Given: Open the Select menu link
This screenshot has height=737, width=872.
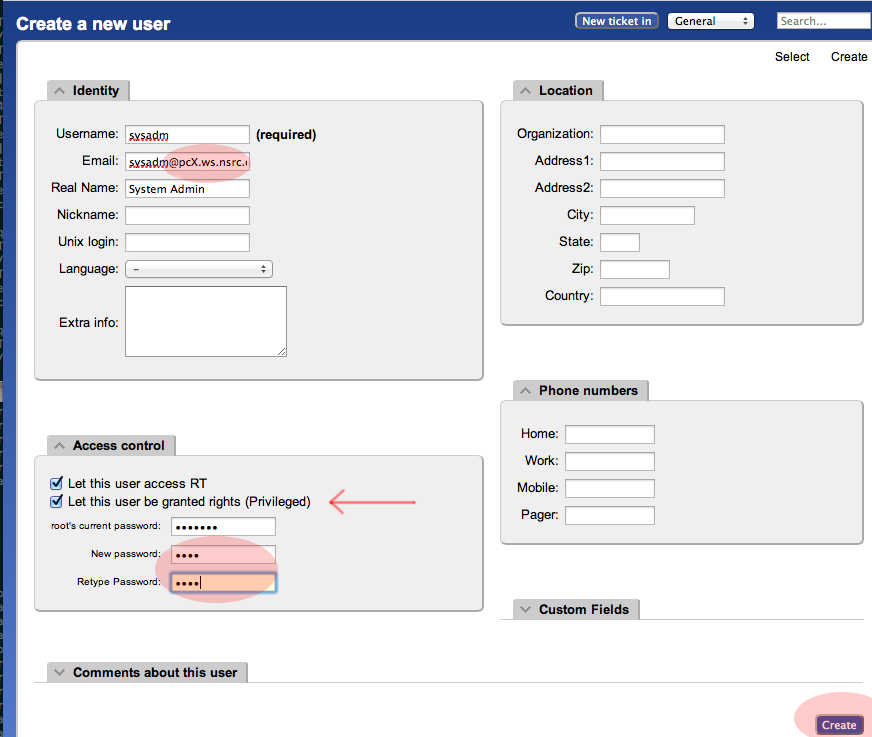Looking at the screenshot, I should (x=792, y=57).
